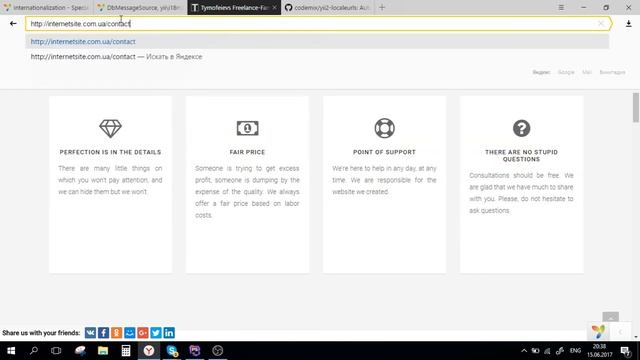The height and width of the screenshot is (360, 640).
Task: Open a new tab with plus button
Action: (x=382, y=7)
